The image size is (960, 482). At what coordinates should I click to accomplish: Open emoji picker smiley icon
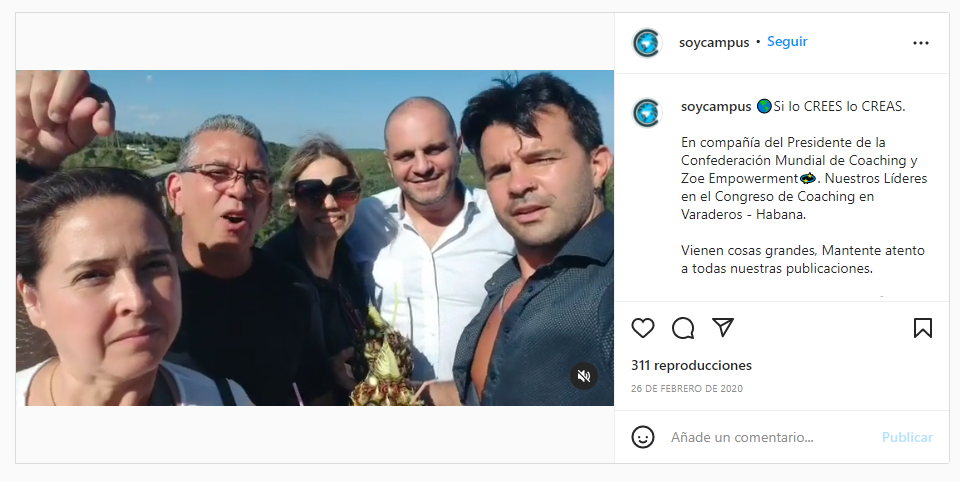point(643,437)
